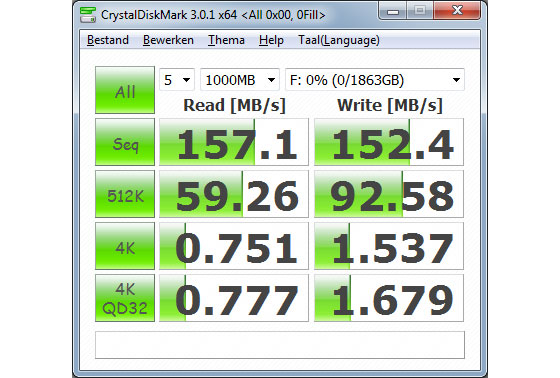The image size is (560, 378).
Task: Click the 4K QD32 write result 1.679
Action: pos(389,298)
